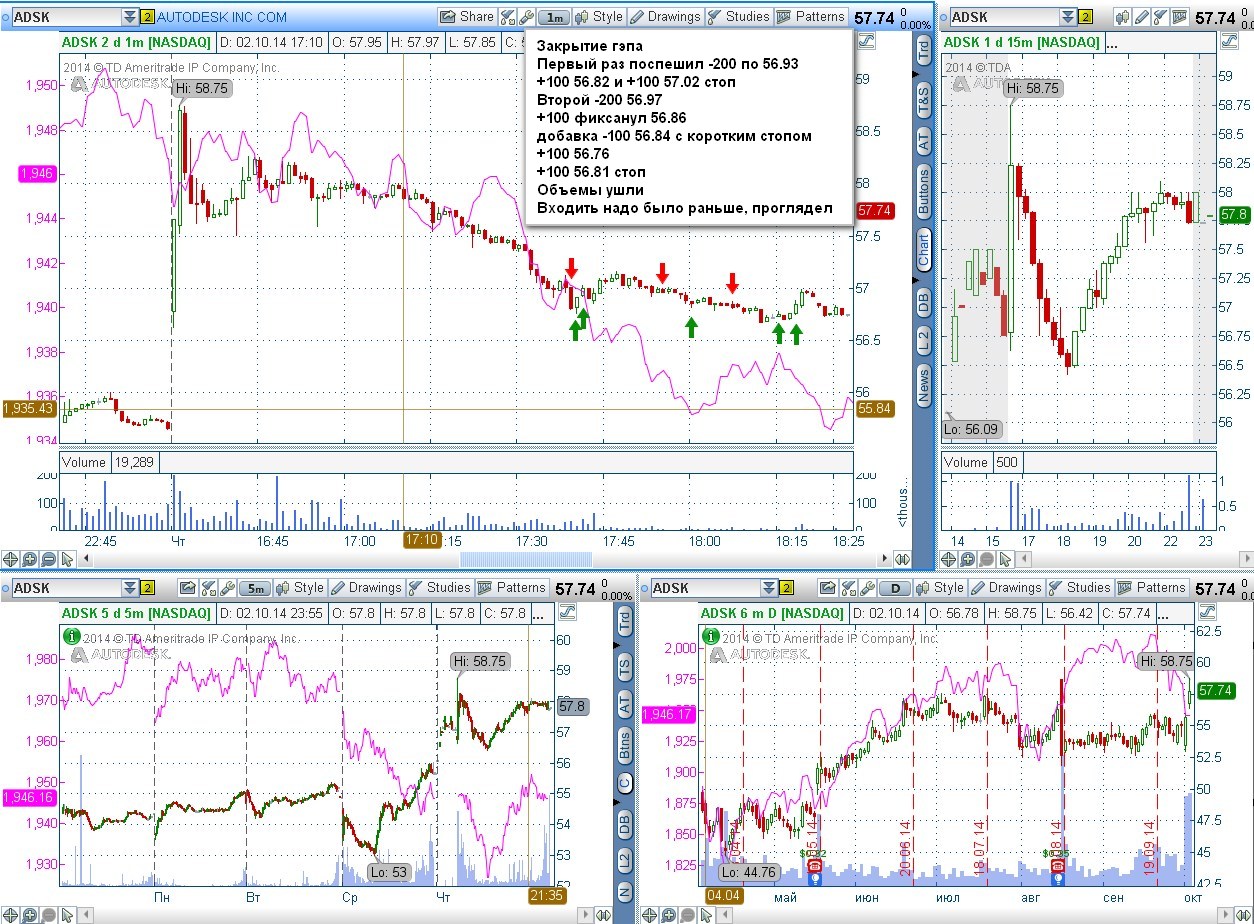The image size is (1254, 924).
Task: Open Studies menu in 5m chart
Action: [440, 588]
